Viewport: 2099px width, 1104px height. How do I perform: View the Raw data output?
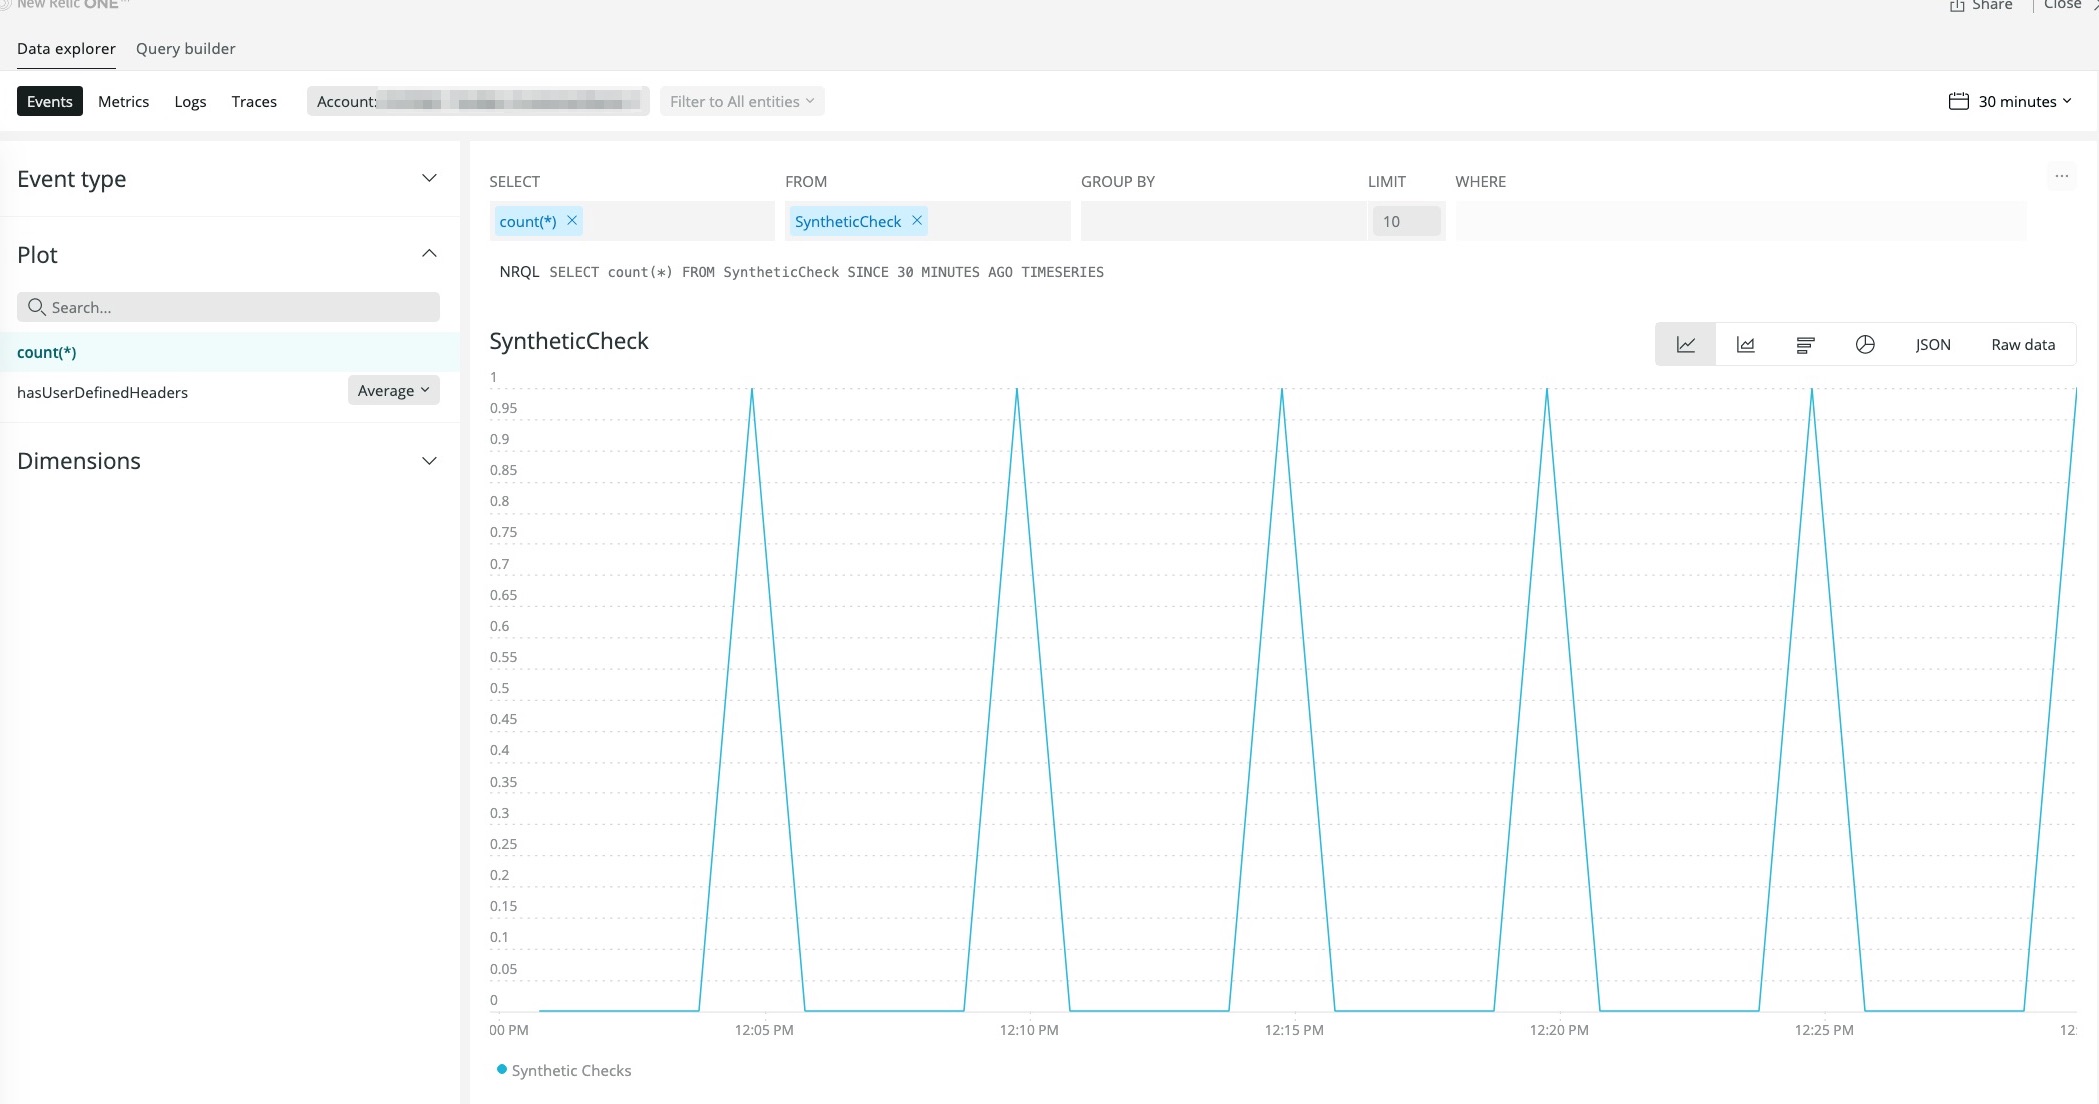click(2023, 344)
